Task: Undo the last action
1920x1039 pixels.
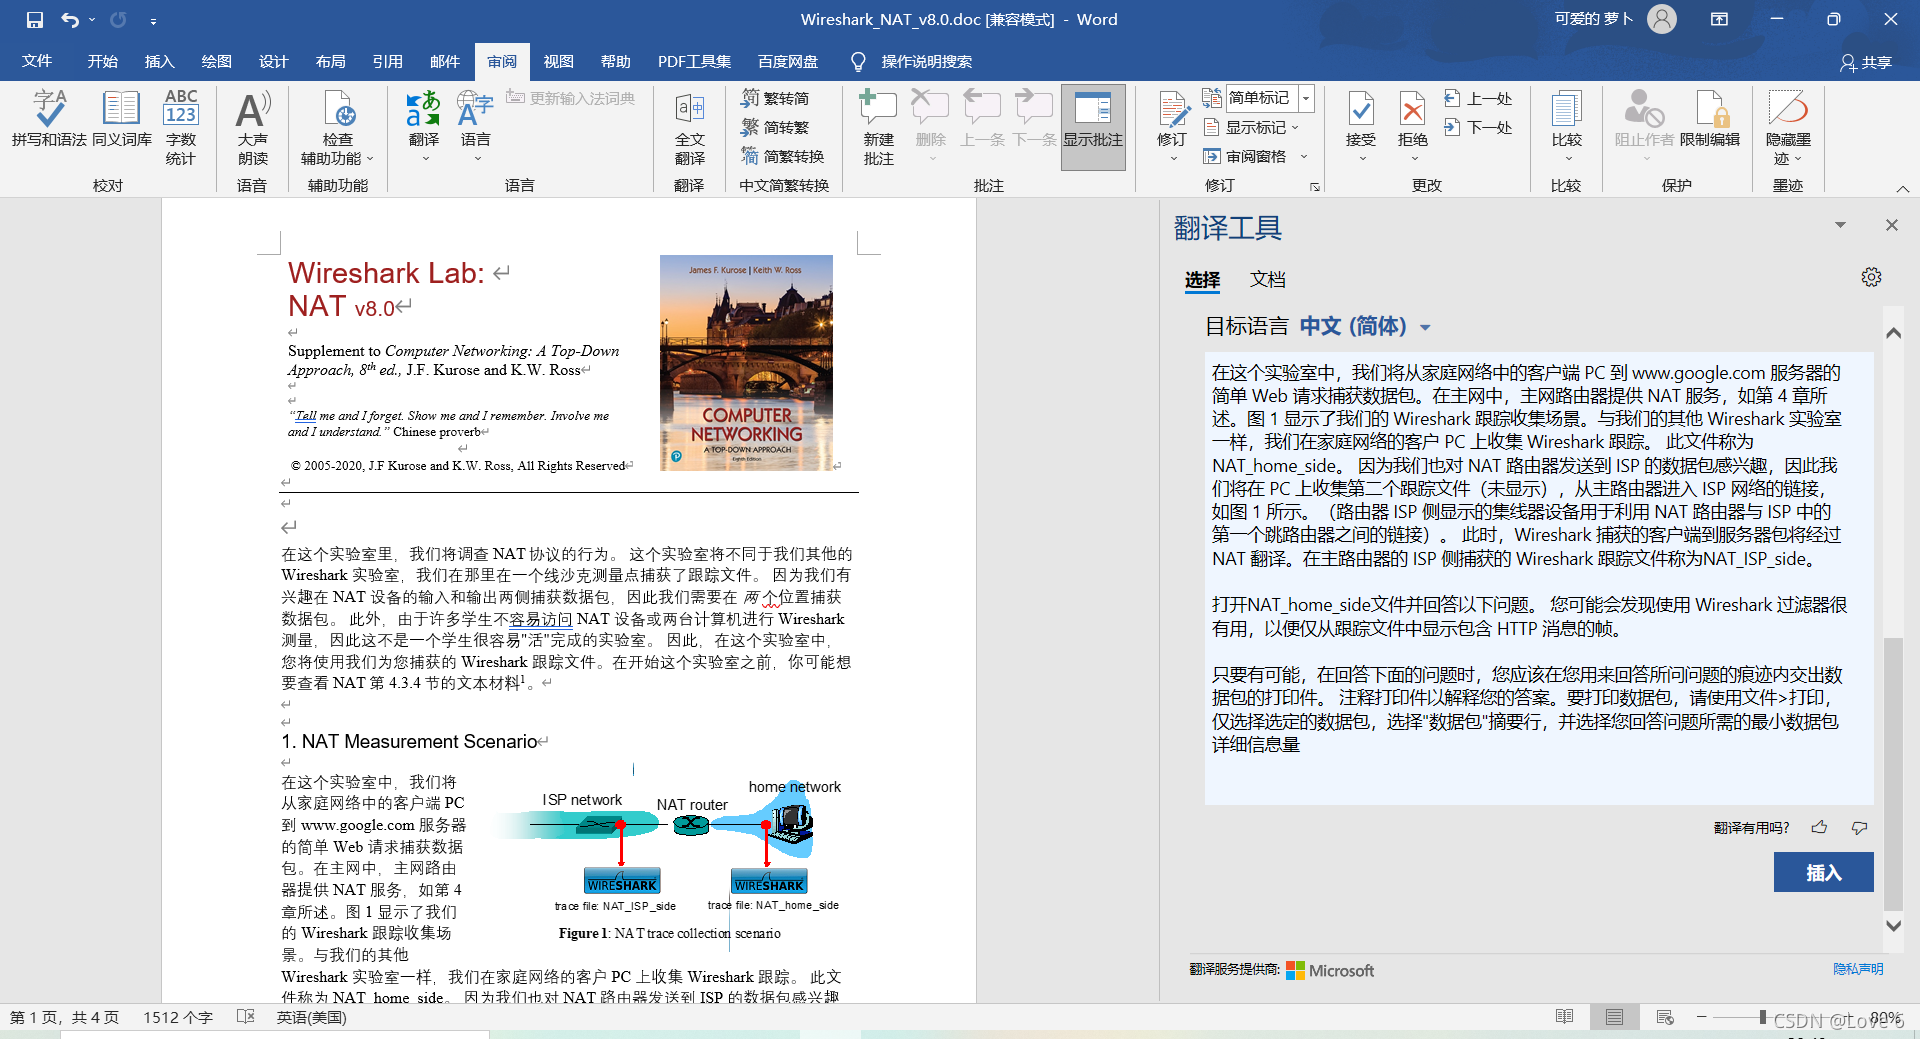Action: [x=69, y=20]
